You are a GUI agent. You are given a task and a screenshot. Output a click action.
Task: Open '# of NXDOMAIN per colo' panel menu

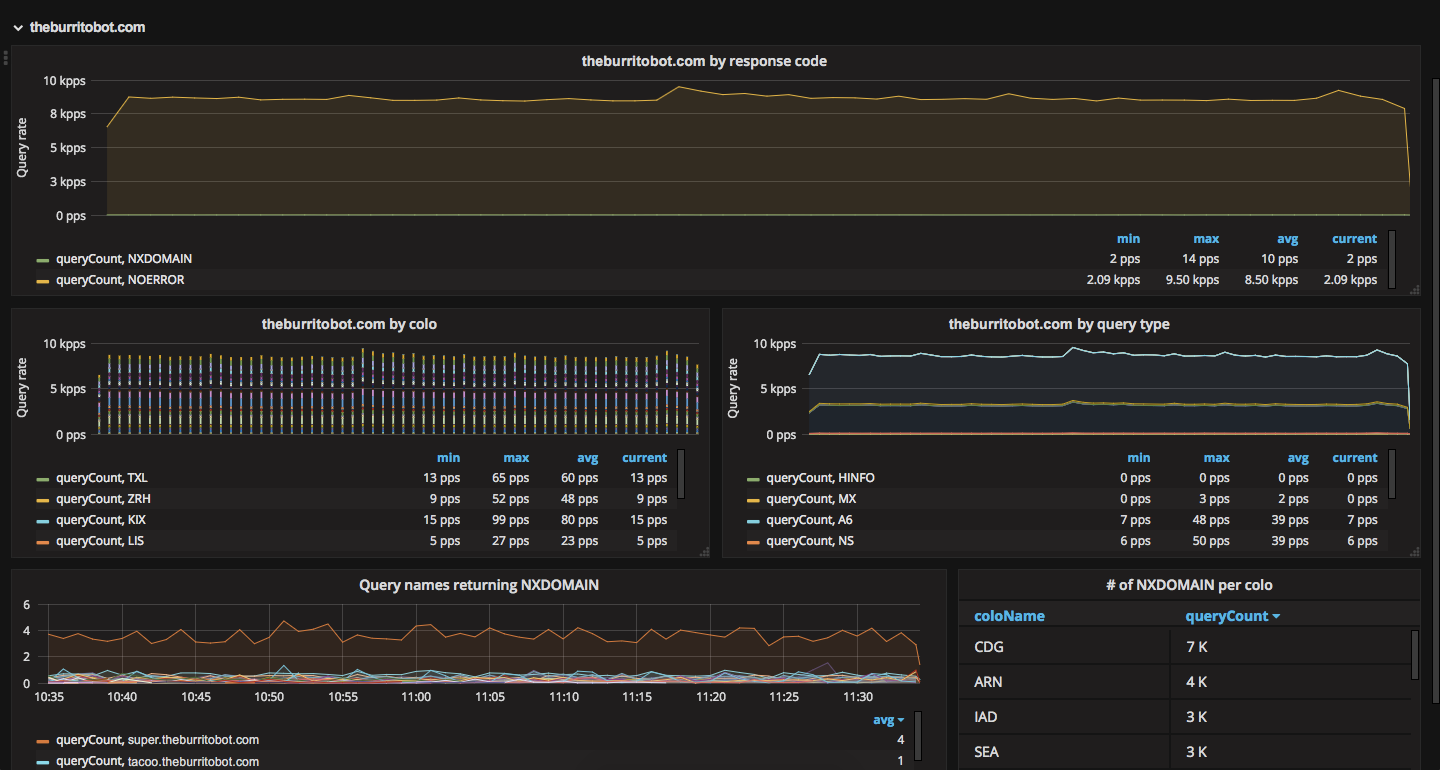(1189, 585)
